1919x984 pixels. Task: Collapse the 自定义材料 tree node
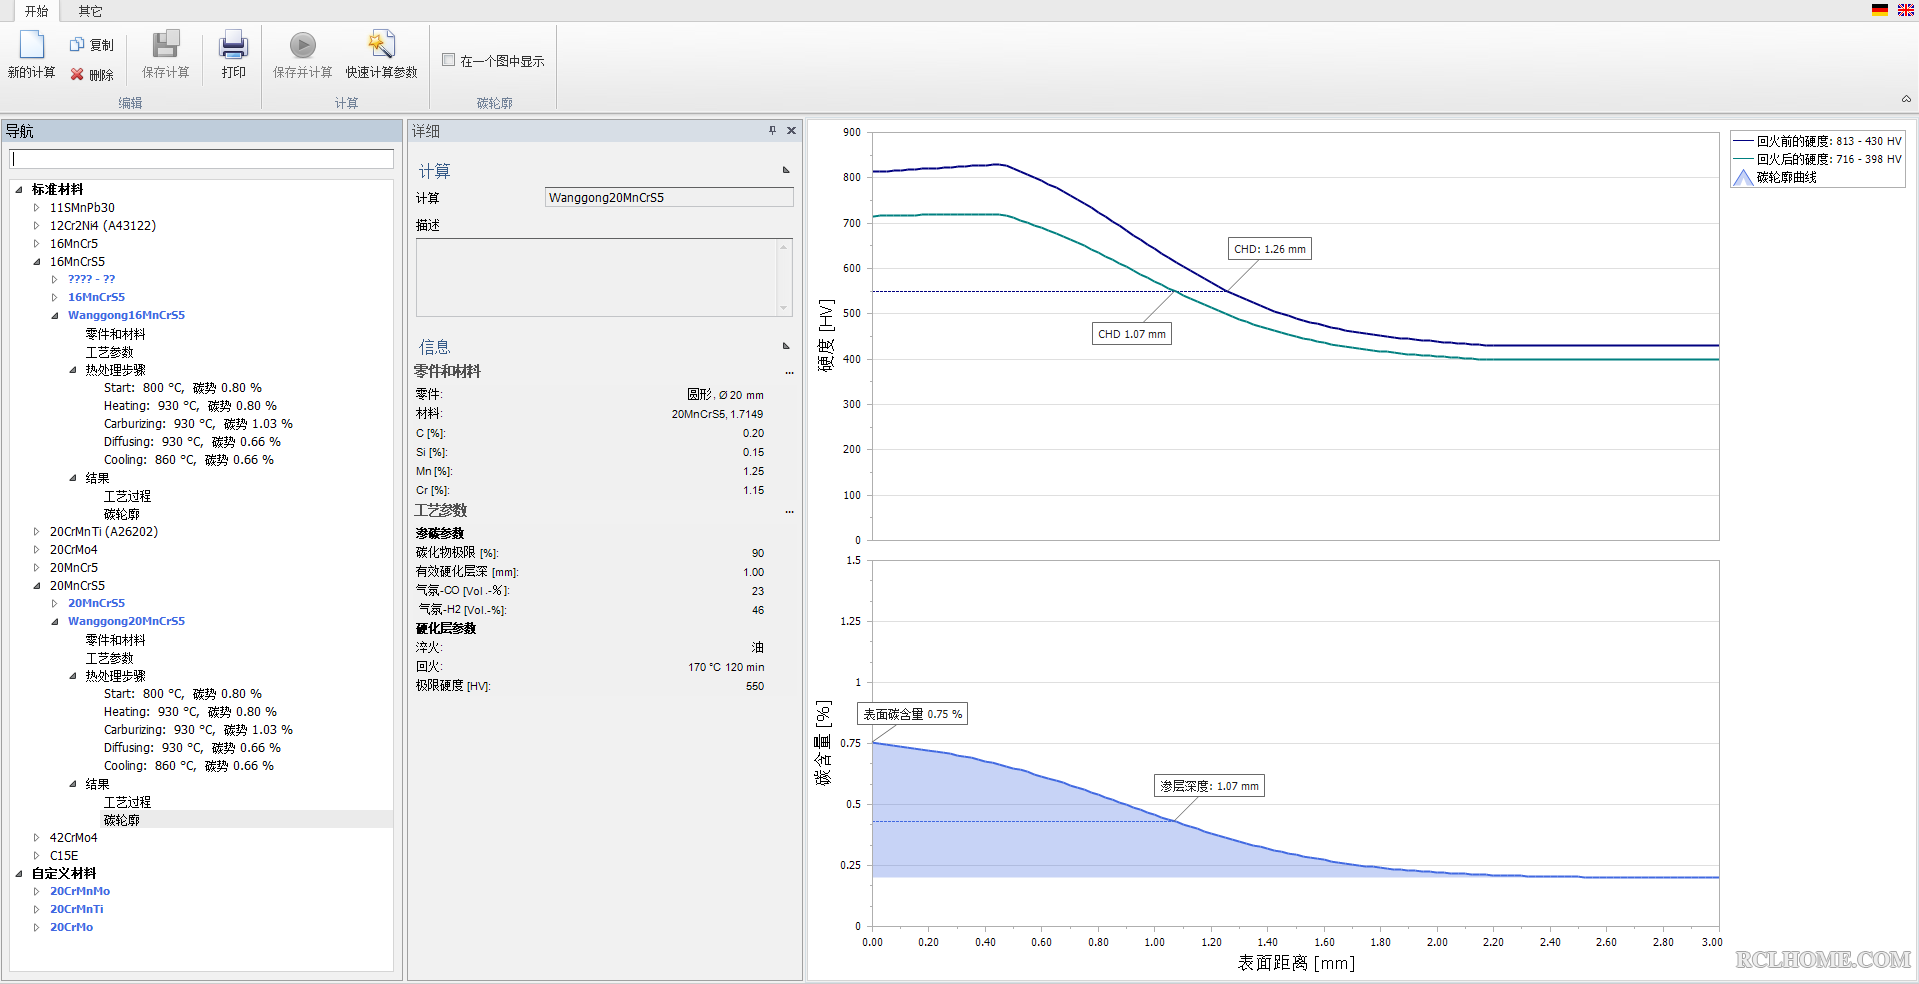19,873
